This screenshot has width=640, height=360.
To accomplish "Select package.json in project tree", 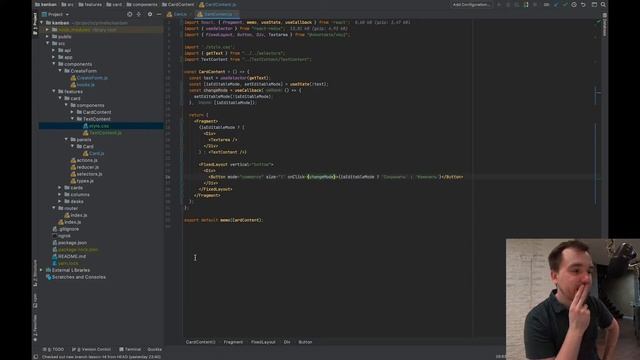I will (x=69, y=243).
